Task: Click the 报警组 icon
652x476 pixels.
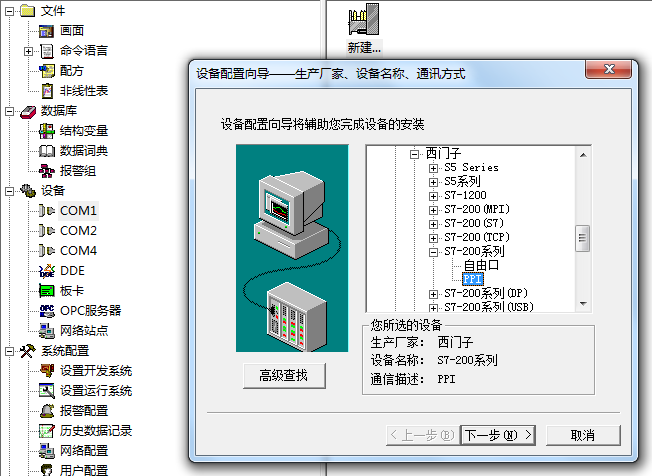Action: pos(47,171)
